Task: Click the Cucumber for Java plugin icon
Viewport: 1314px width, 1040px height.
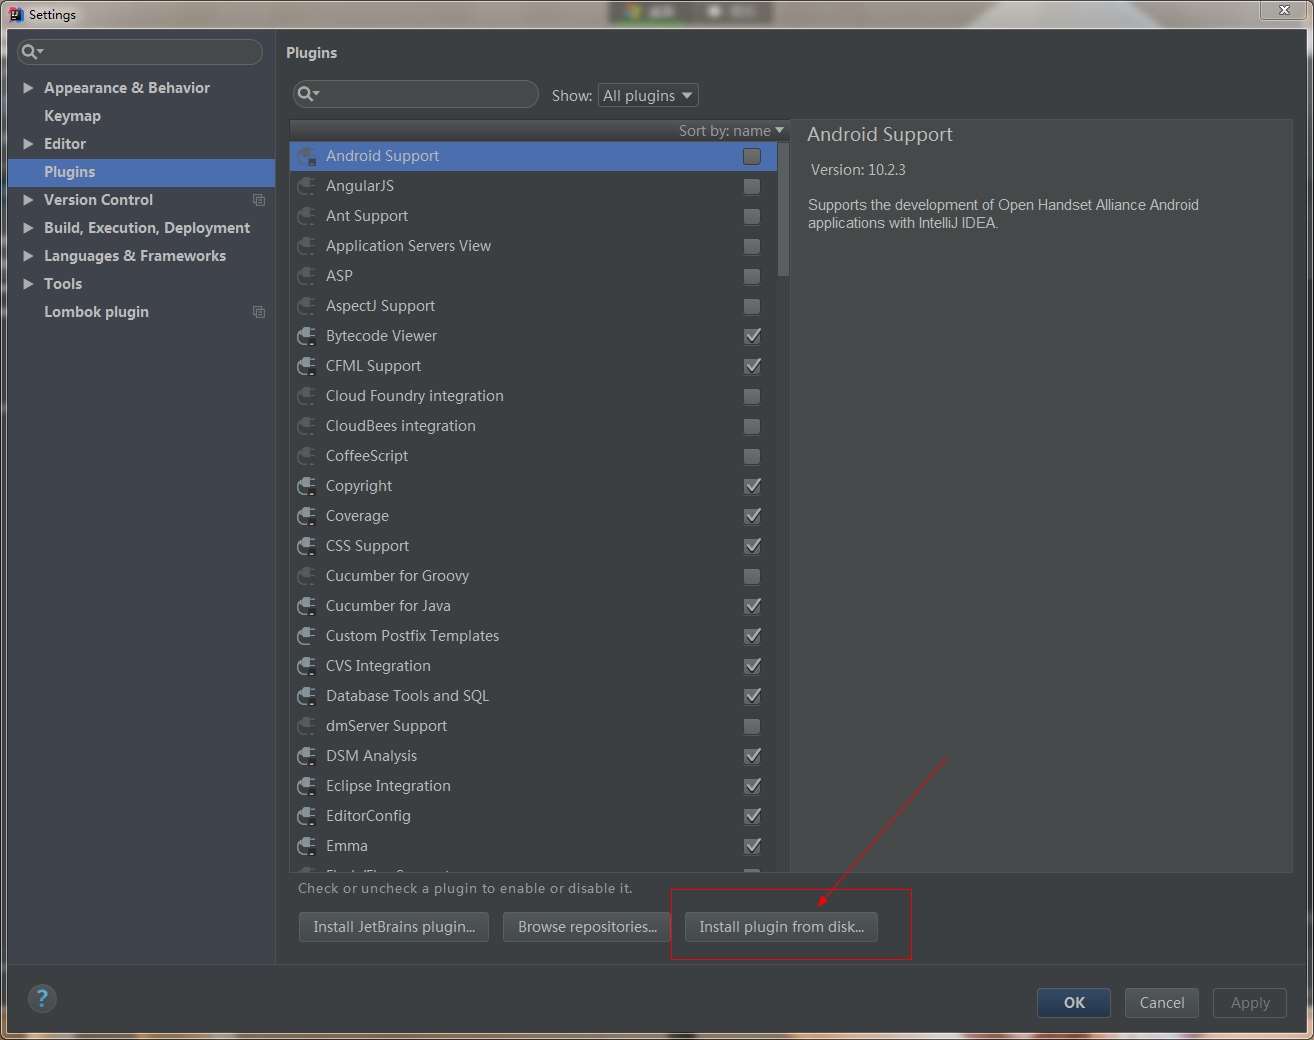Action: (307, 606)
